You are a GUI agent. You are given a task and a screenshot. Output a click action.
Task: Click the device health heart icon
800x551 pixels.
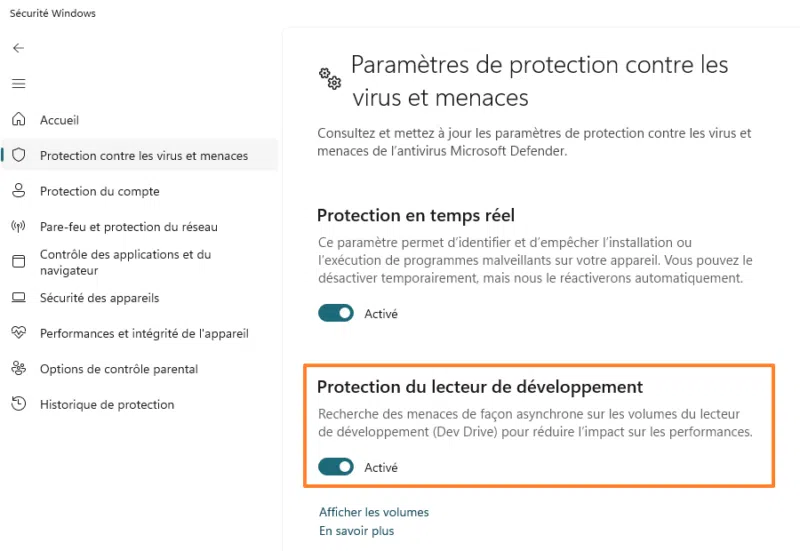tap(18, 333)
